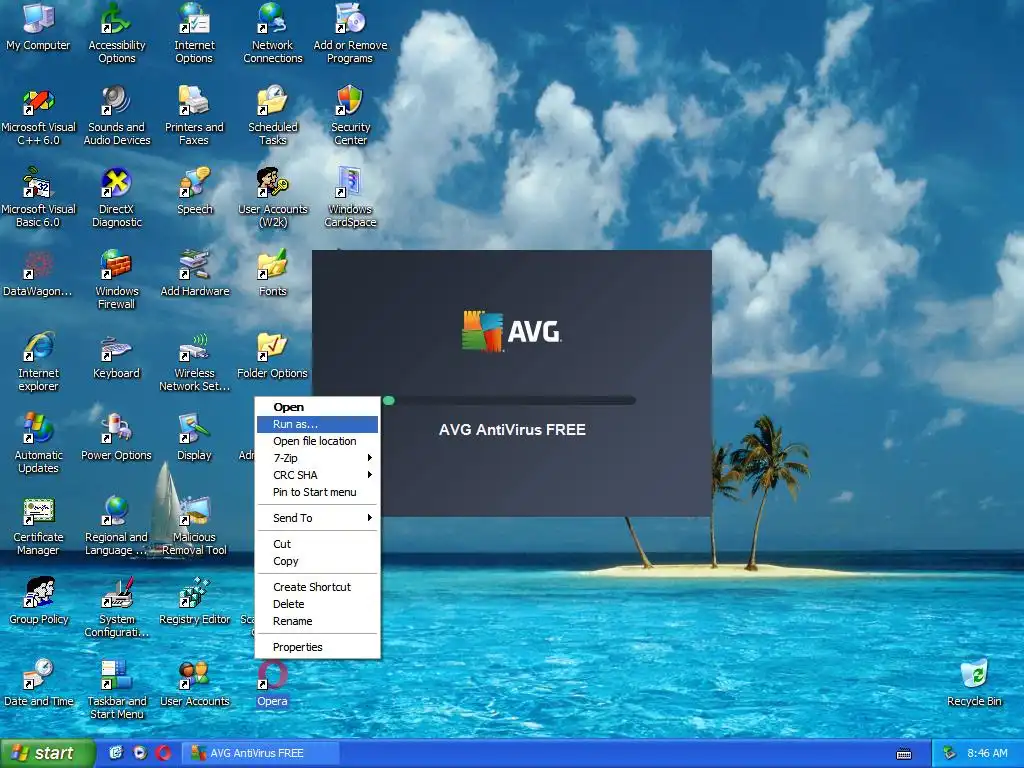The image size is (1024, 768).
Task: Click the AVG splash loading progress bar
Action: 509,400
